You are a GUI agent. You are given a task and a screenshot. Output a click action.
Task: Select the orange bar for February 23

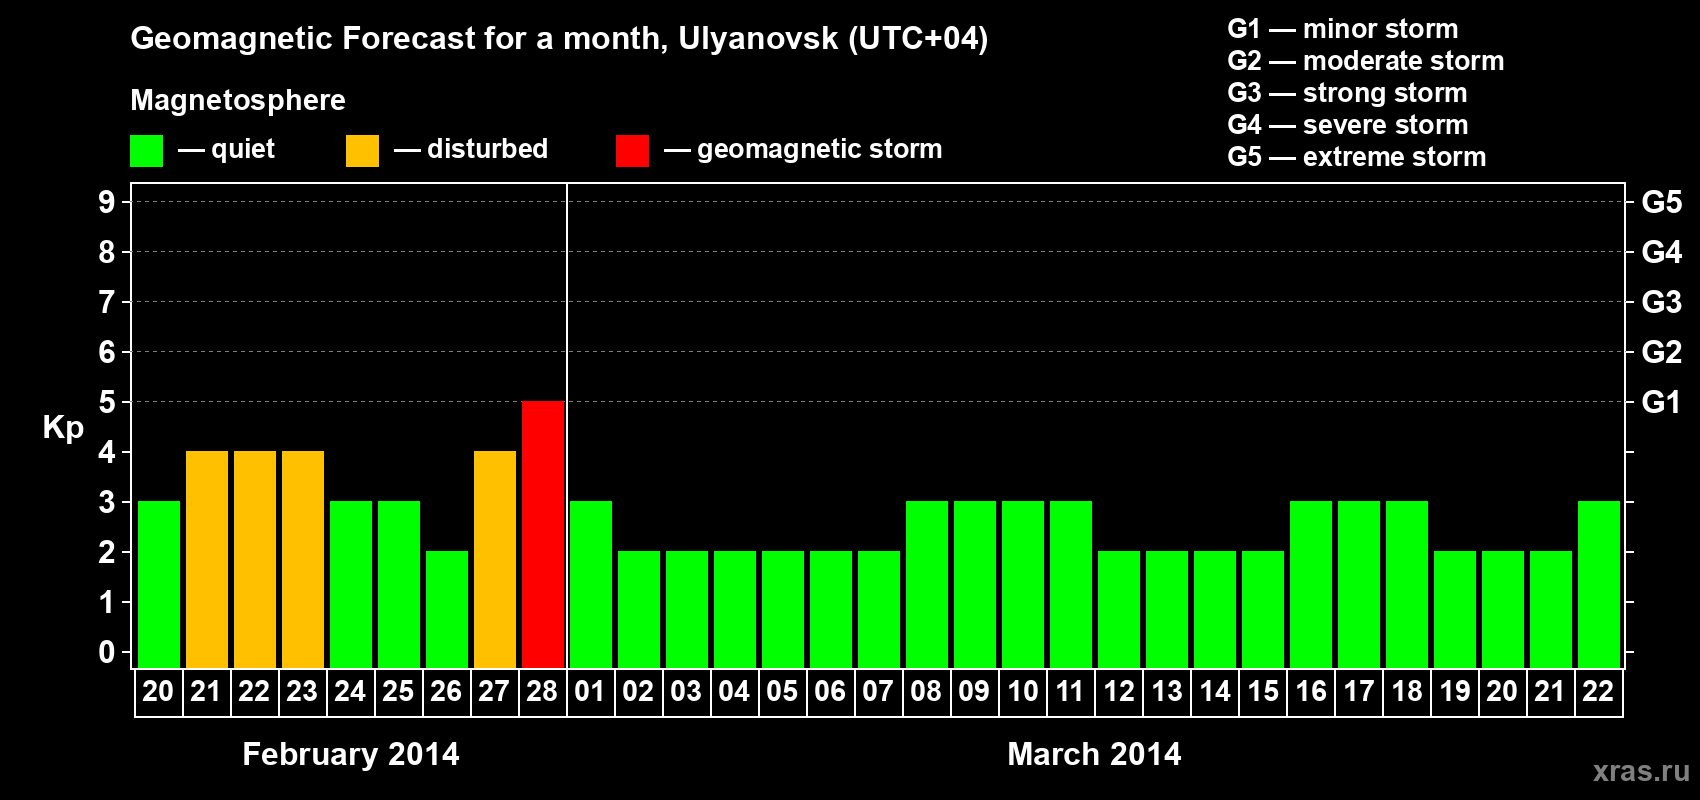coord(303,559)
